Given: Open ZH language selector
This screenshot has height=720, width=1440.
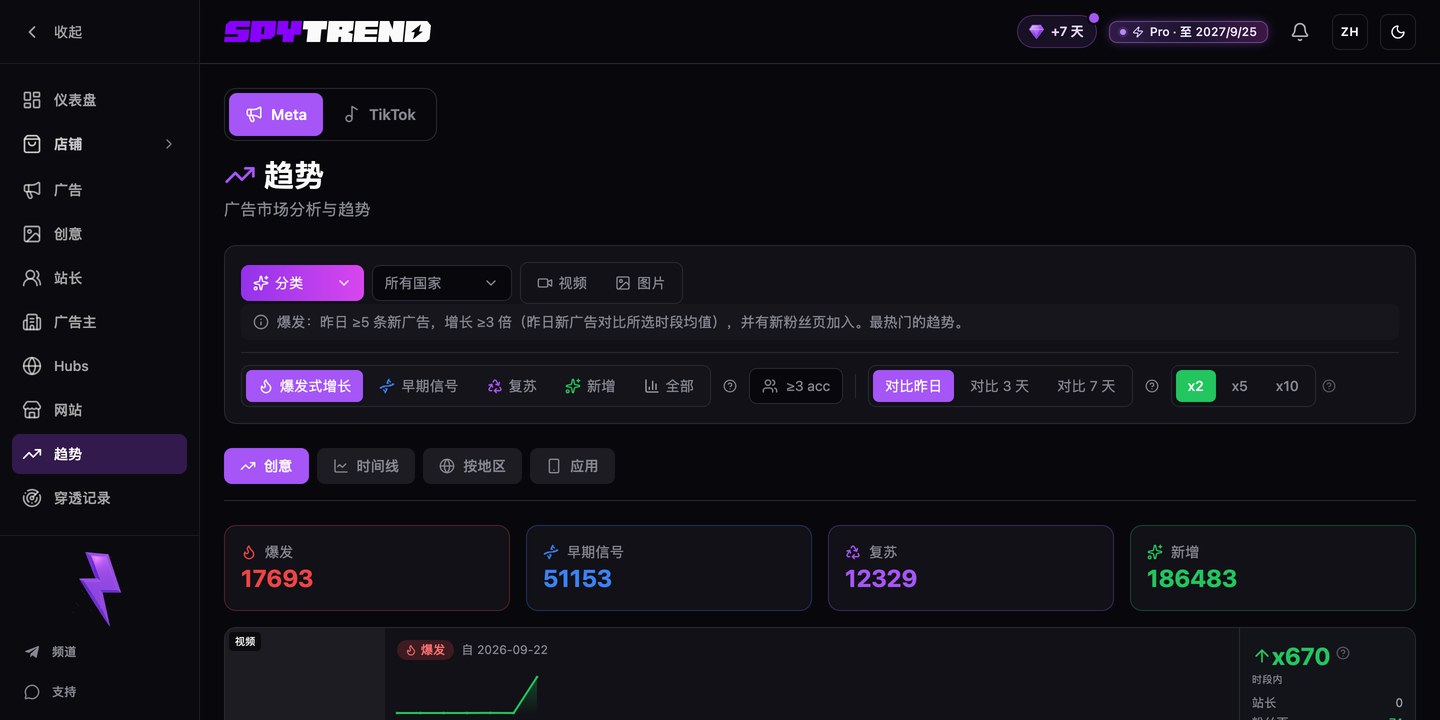Looking at the screenshot, I should [1350, 32].
